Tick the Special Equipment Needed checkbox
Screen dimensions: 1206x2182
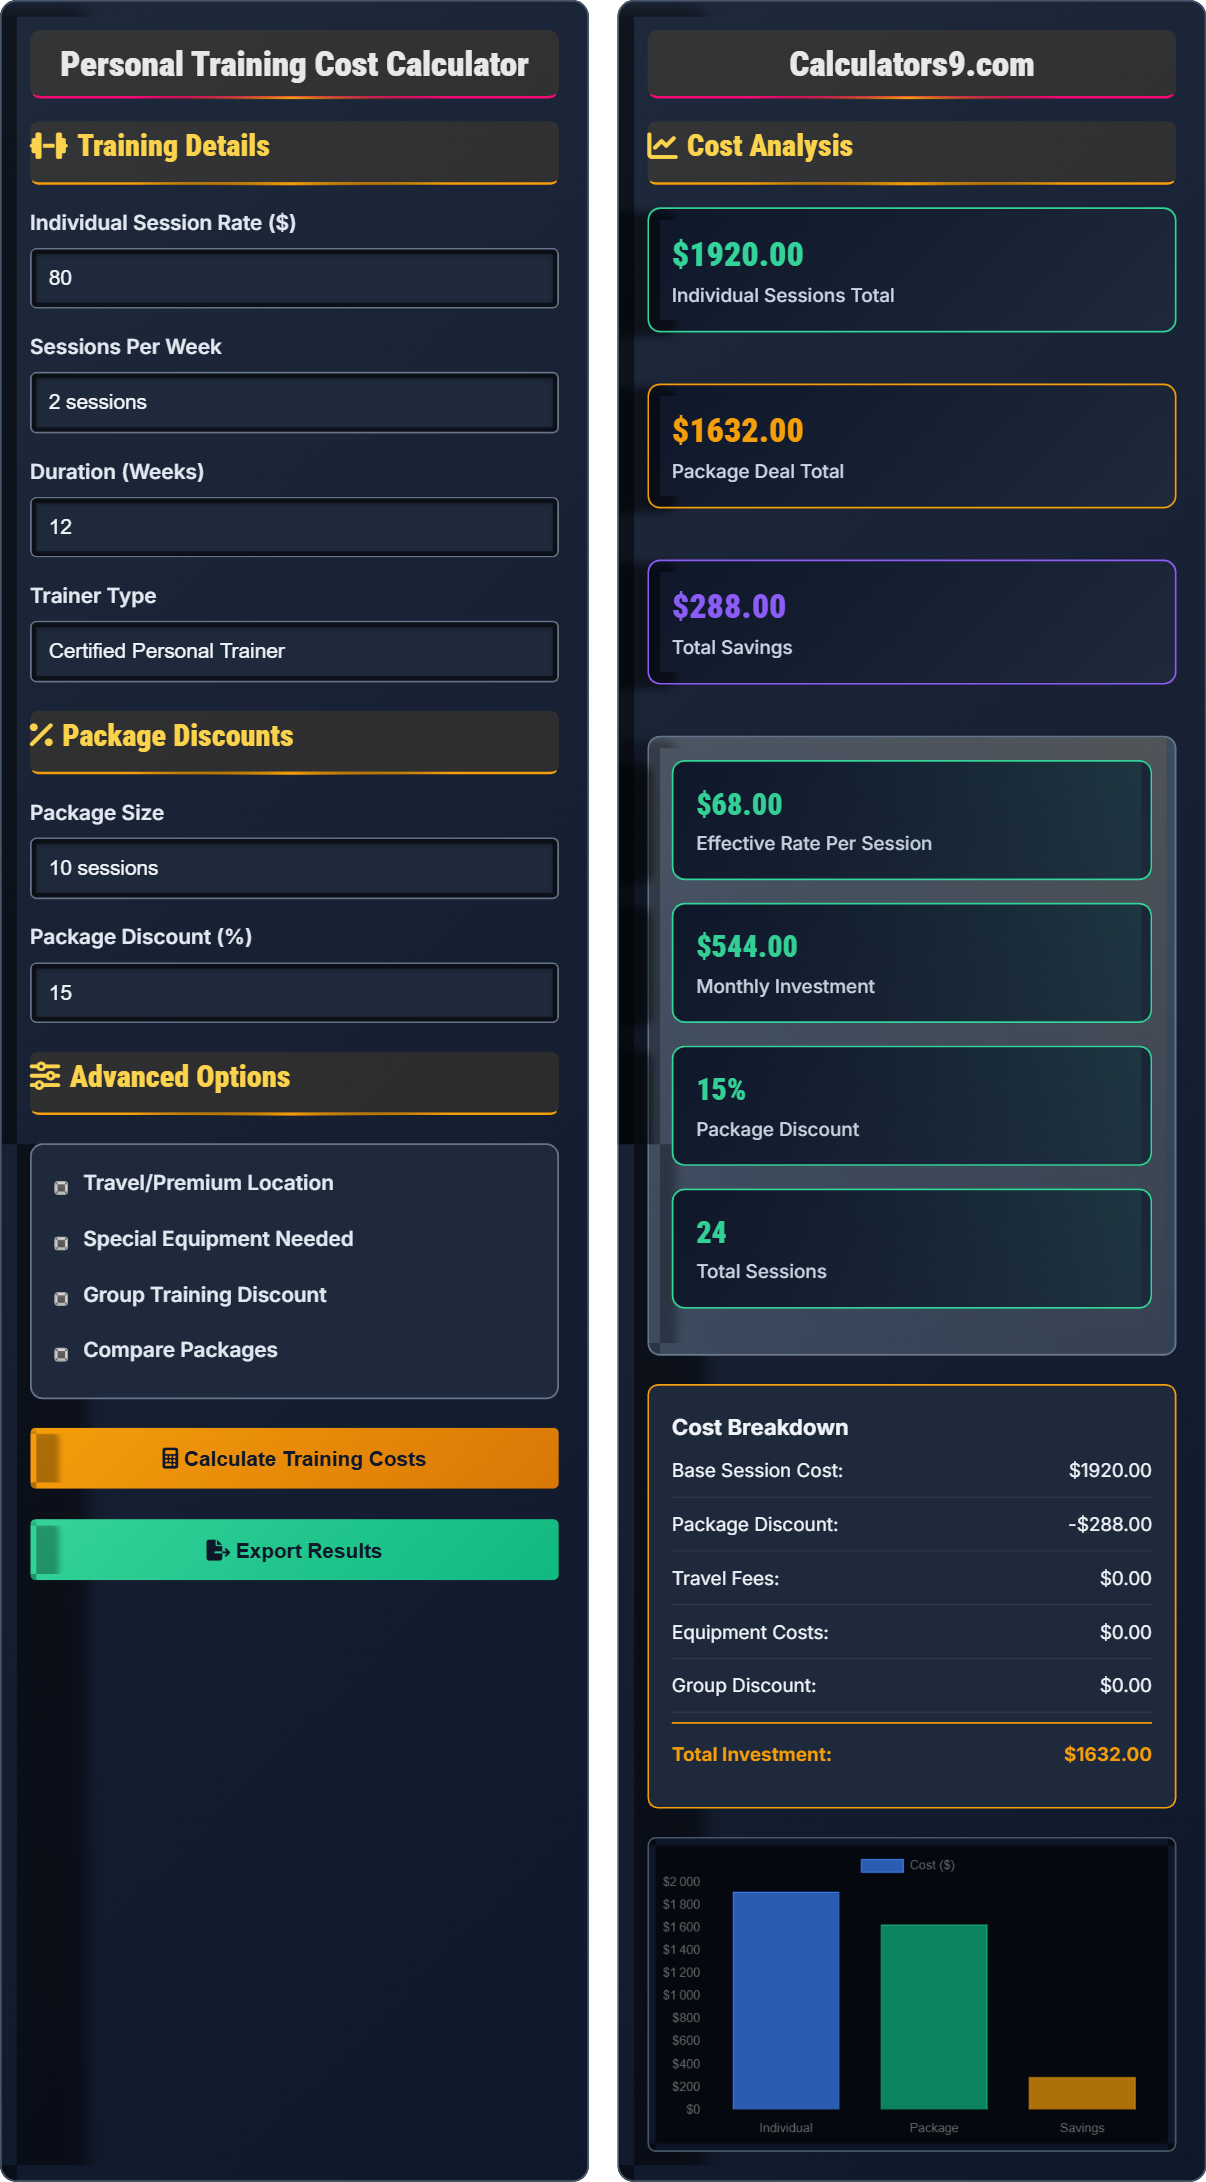point(61,1243)
